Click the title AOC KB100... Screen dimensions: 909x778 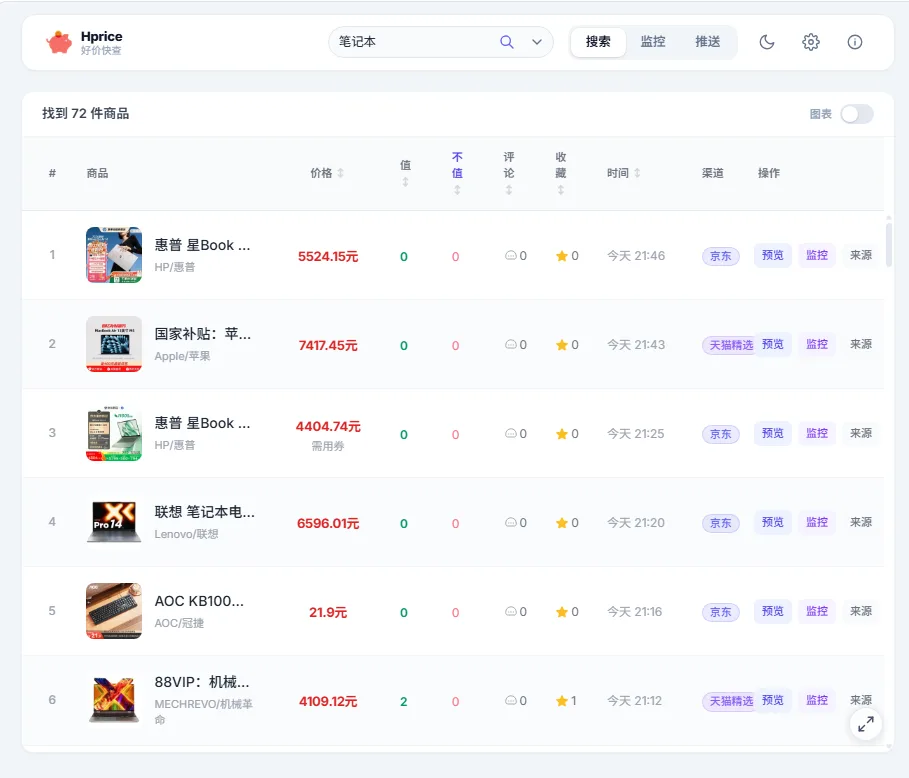click(199, 601)
